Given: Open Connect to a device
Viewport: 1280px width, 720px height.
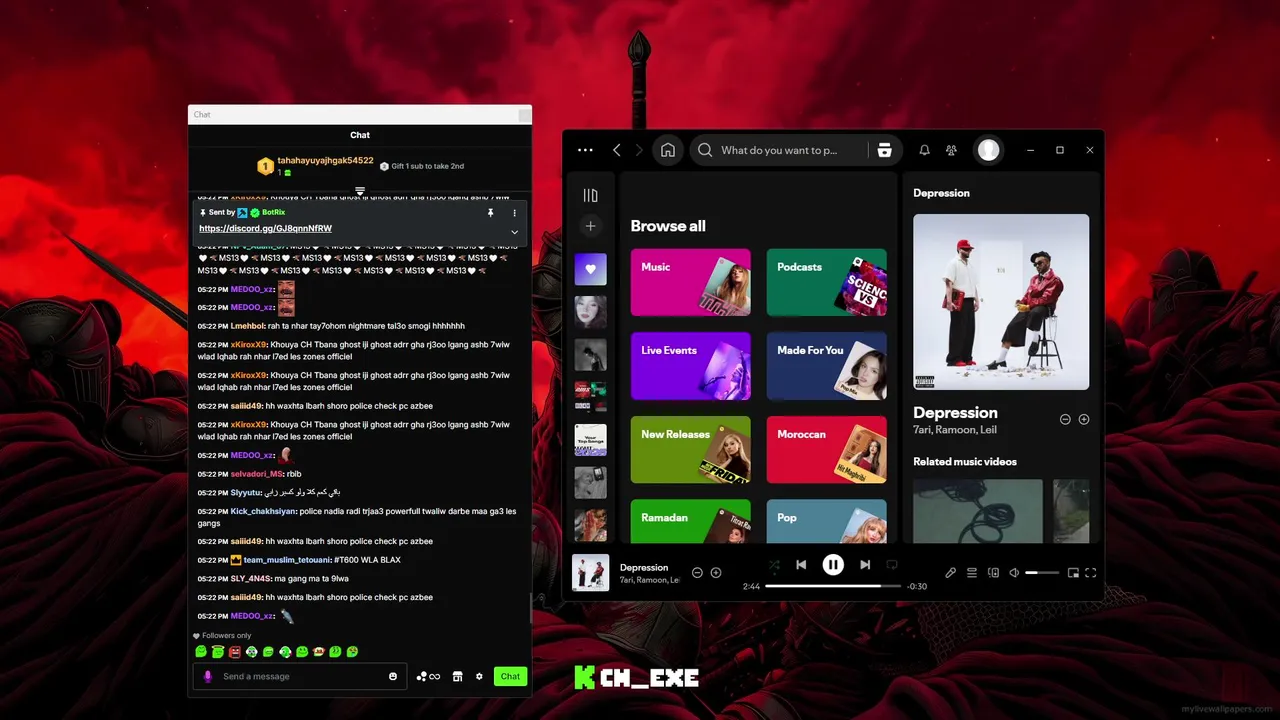Looking at the screenshot, I should (x=993, y=573).
